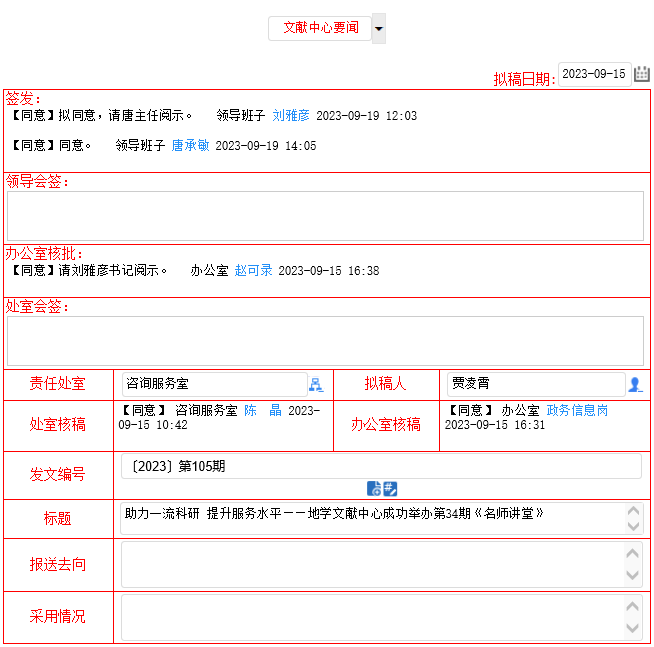Click the generate document number icon

click(x=374, y=489)
